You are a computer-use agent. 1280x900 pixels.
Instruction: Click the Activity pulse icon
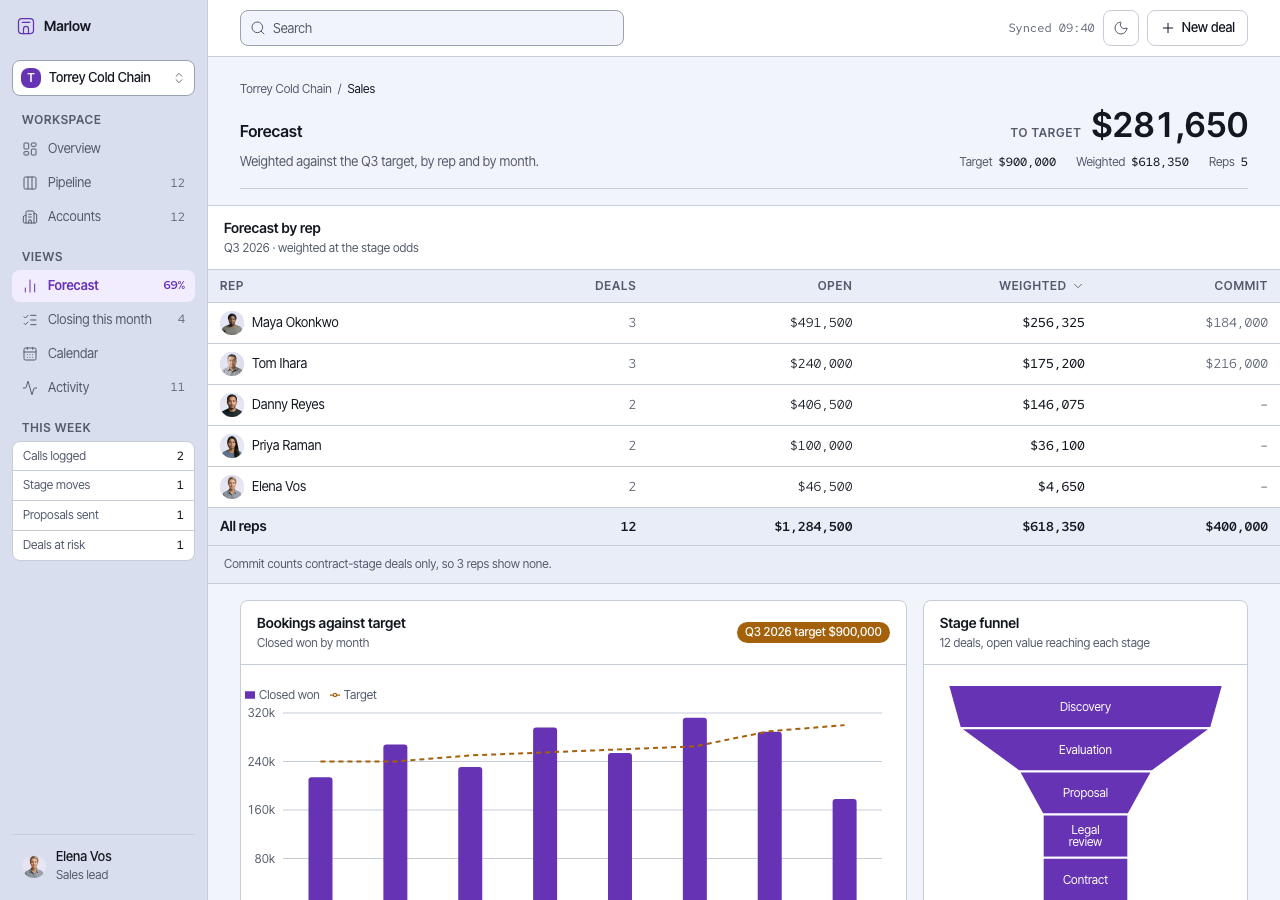point(30,387)
